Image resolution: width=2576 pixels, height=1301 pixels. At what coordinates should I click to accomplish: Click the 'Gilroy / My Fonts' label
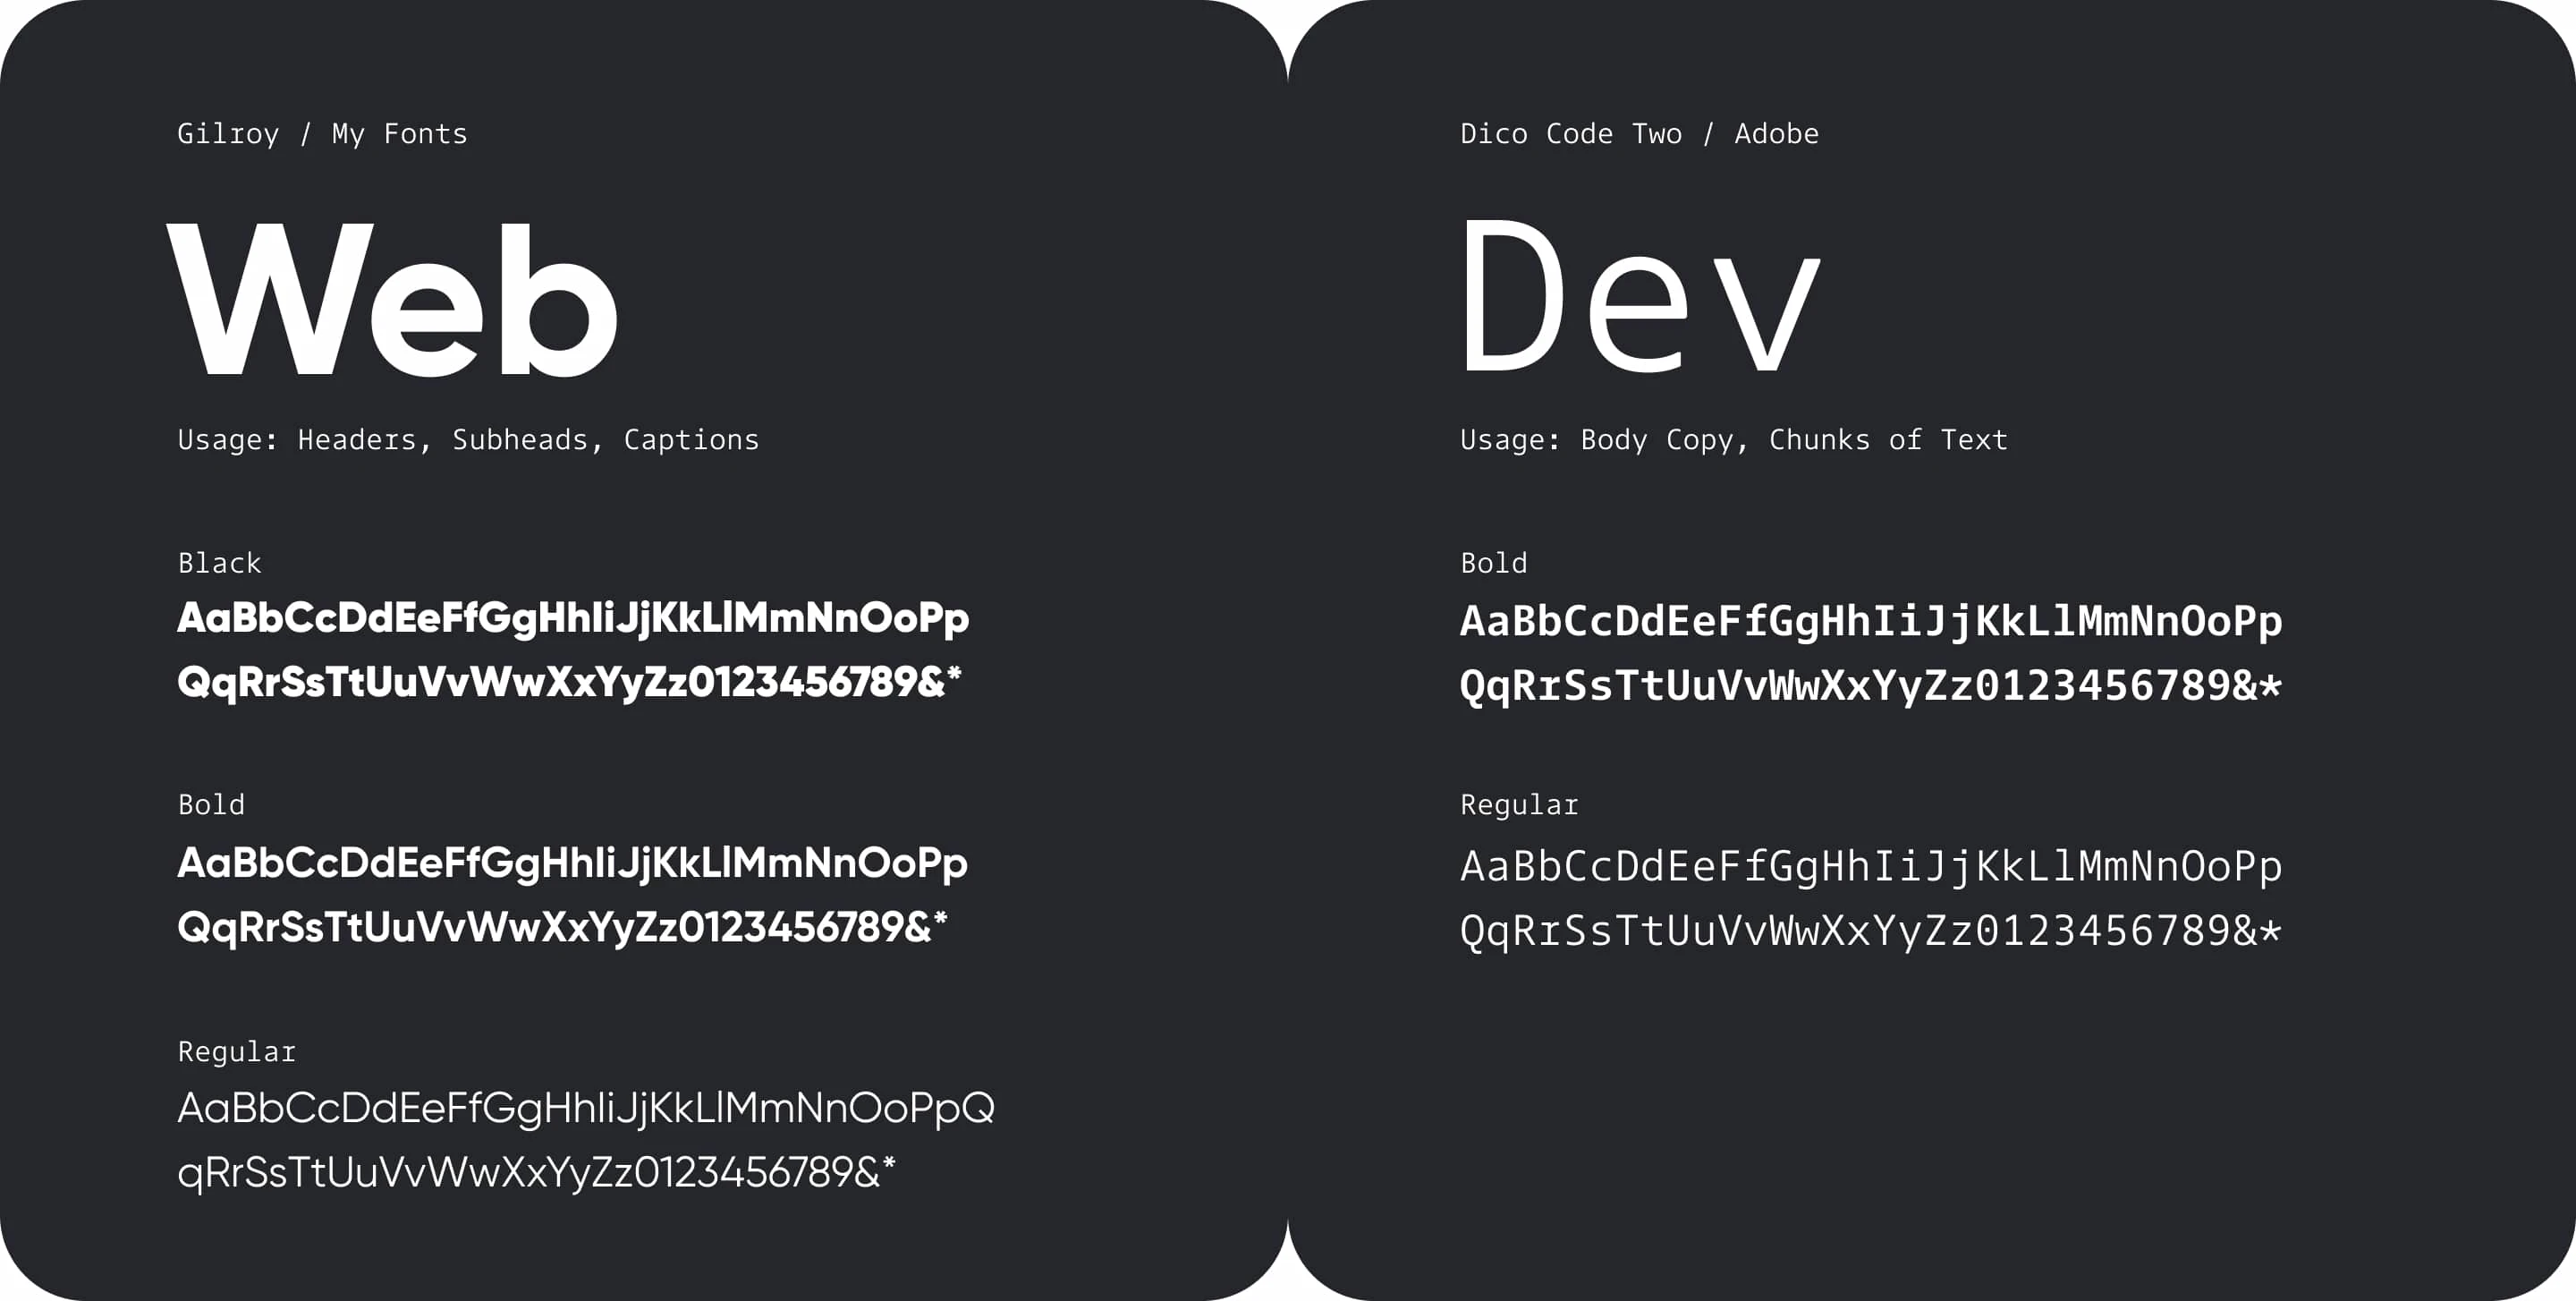322,134
